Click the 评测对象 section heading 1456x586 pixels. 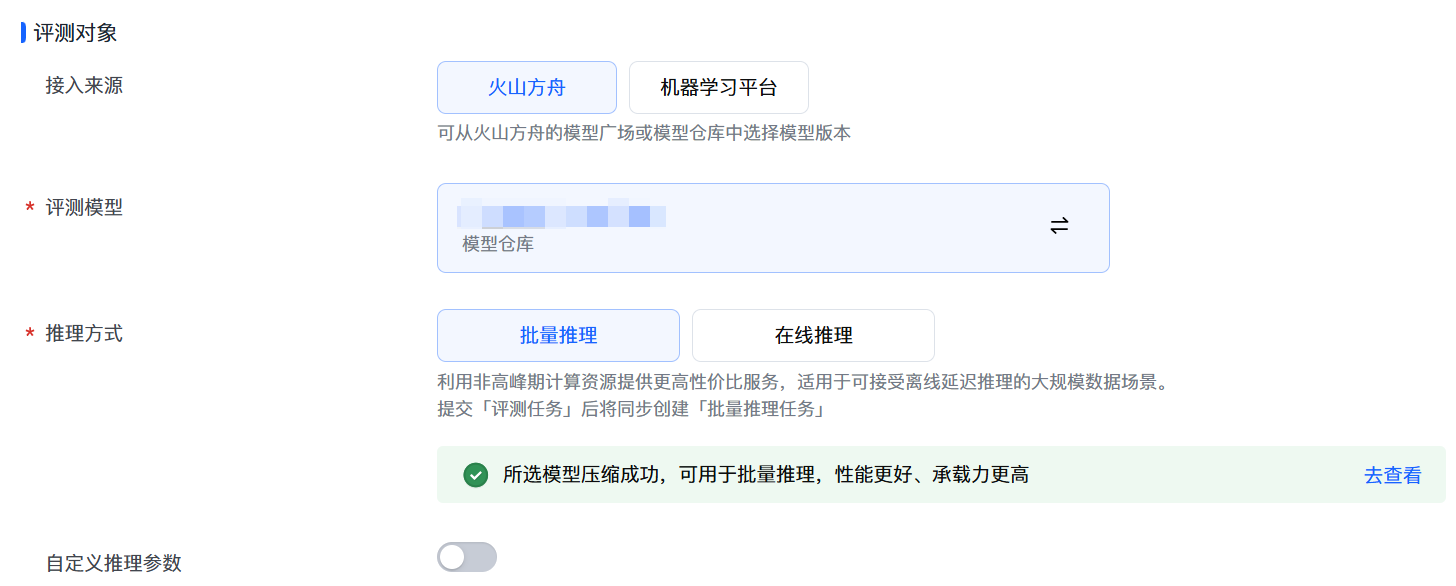(x=76, y=33)
